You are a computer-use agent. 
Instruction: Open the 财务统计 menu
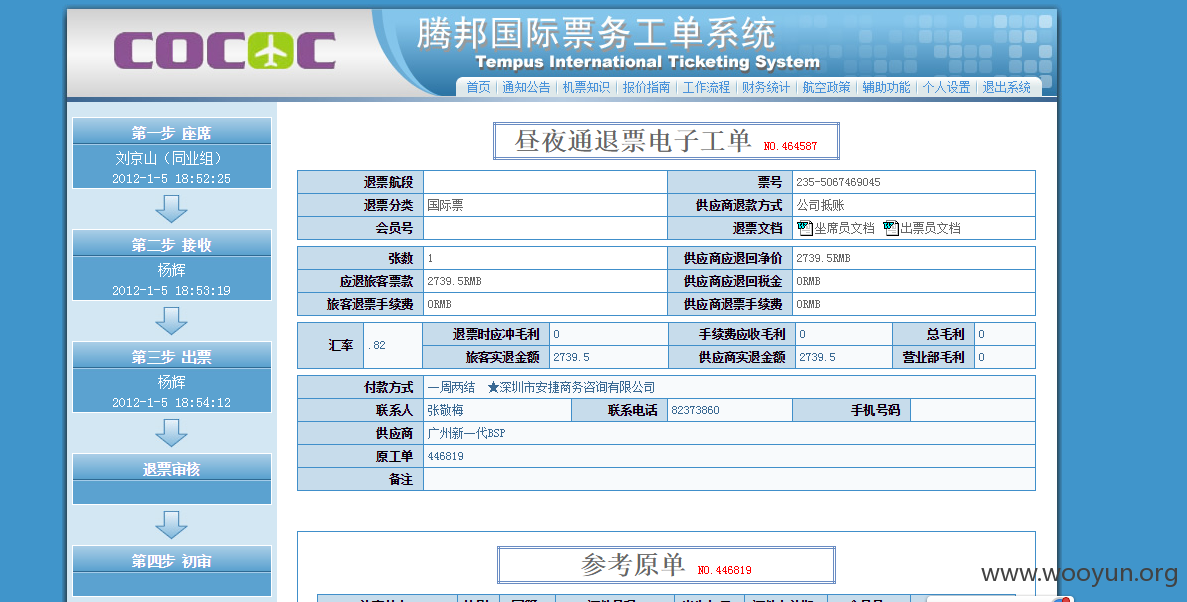coord(766,87)
